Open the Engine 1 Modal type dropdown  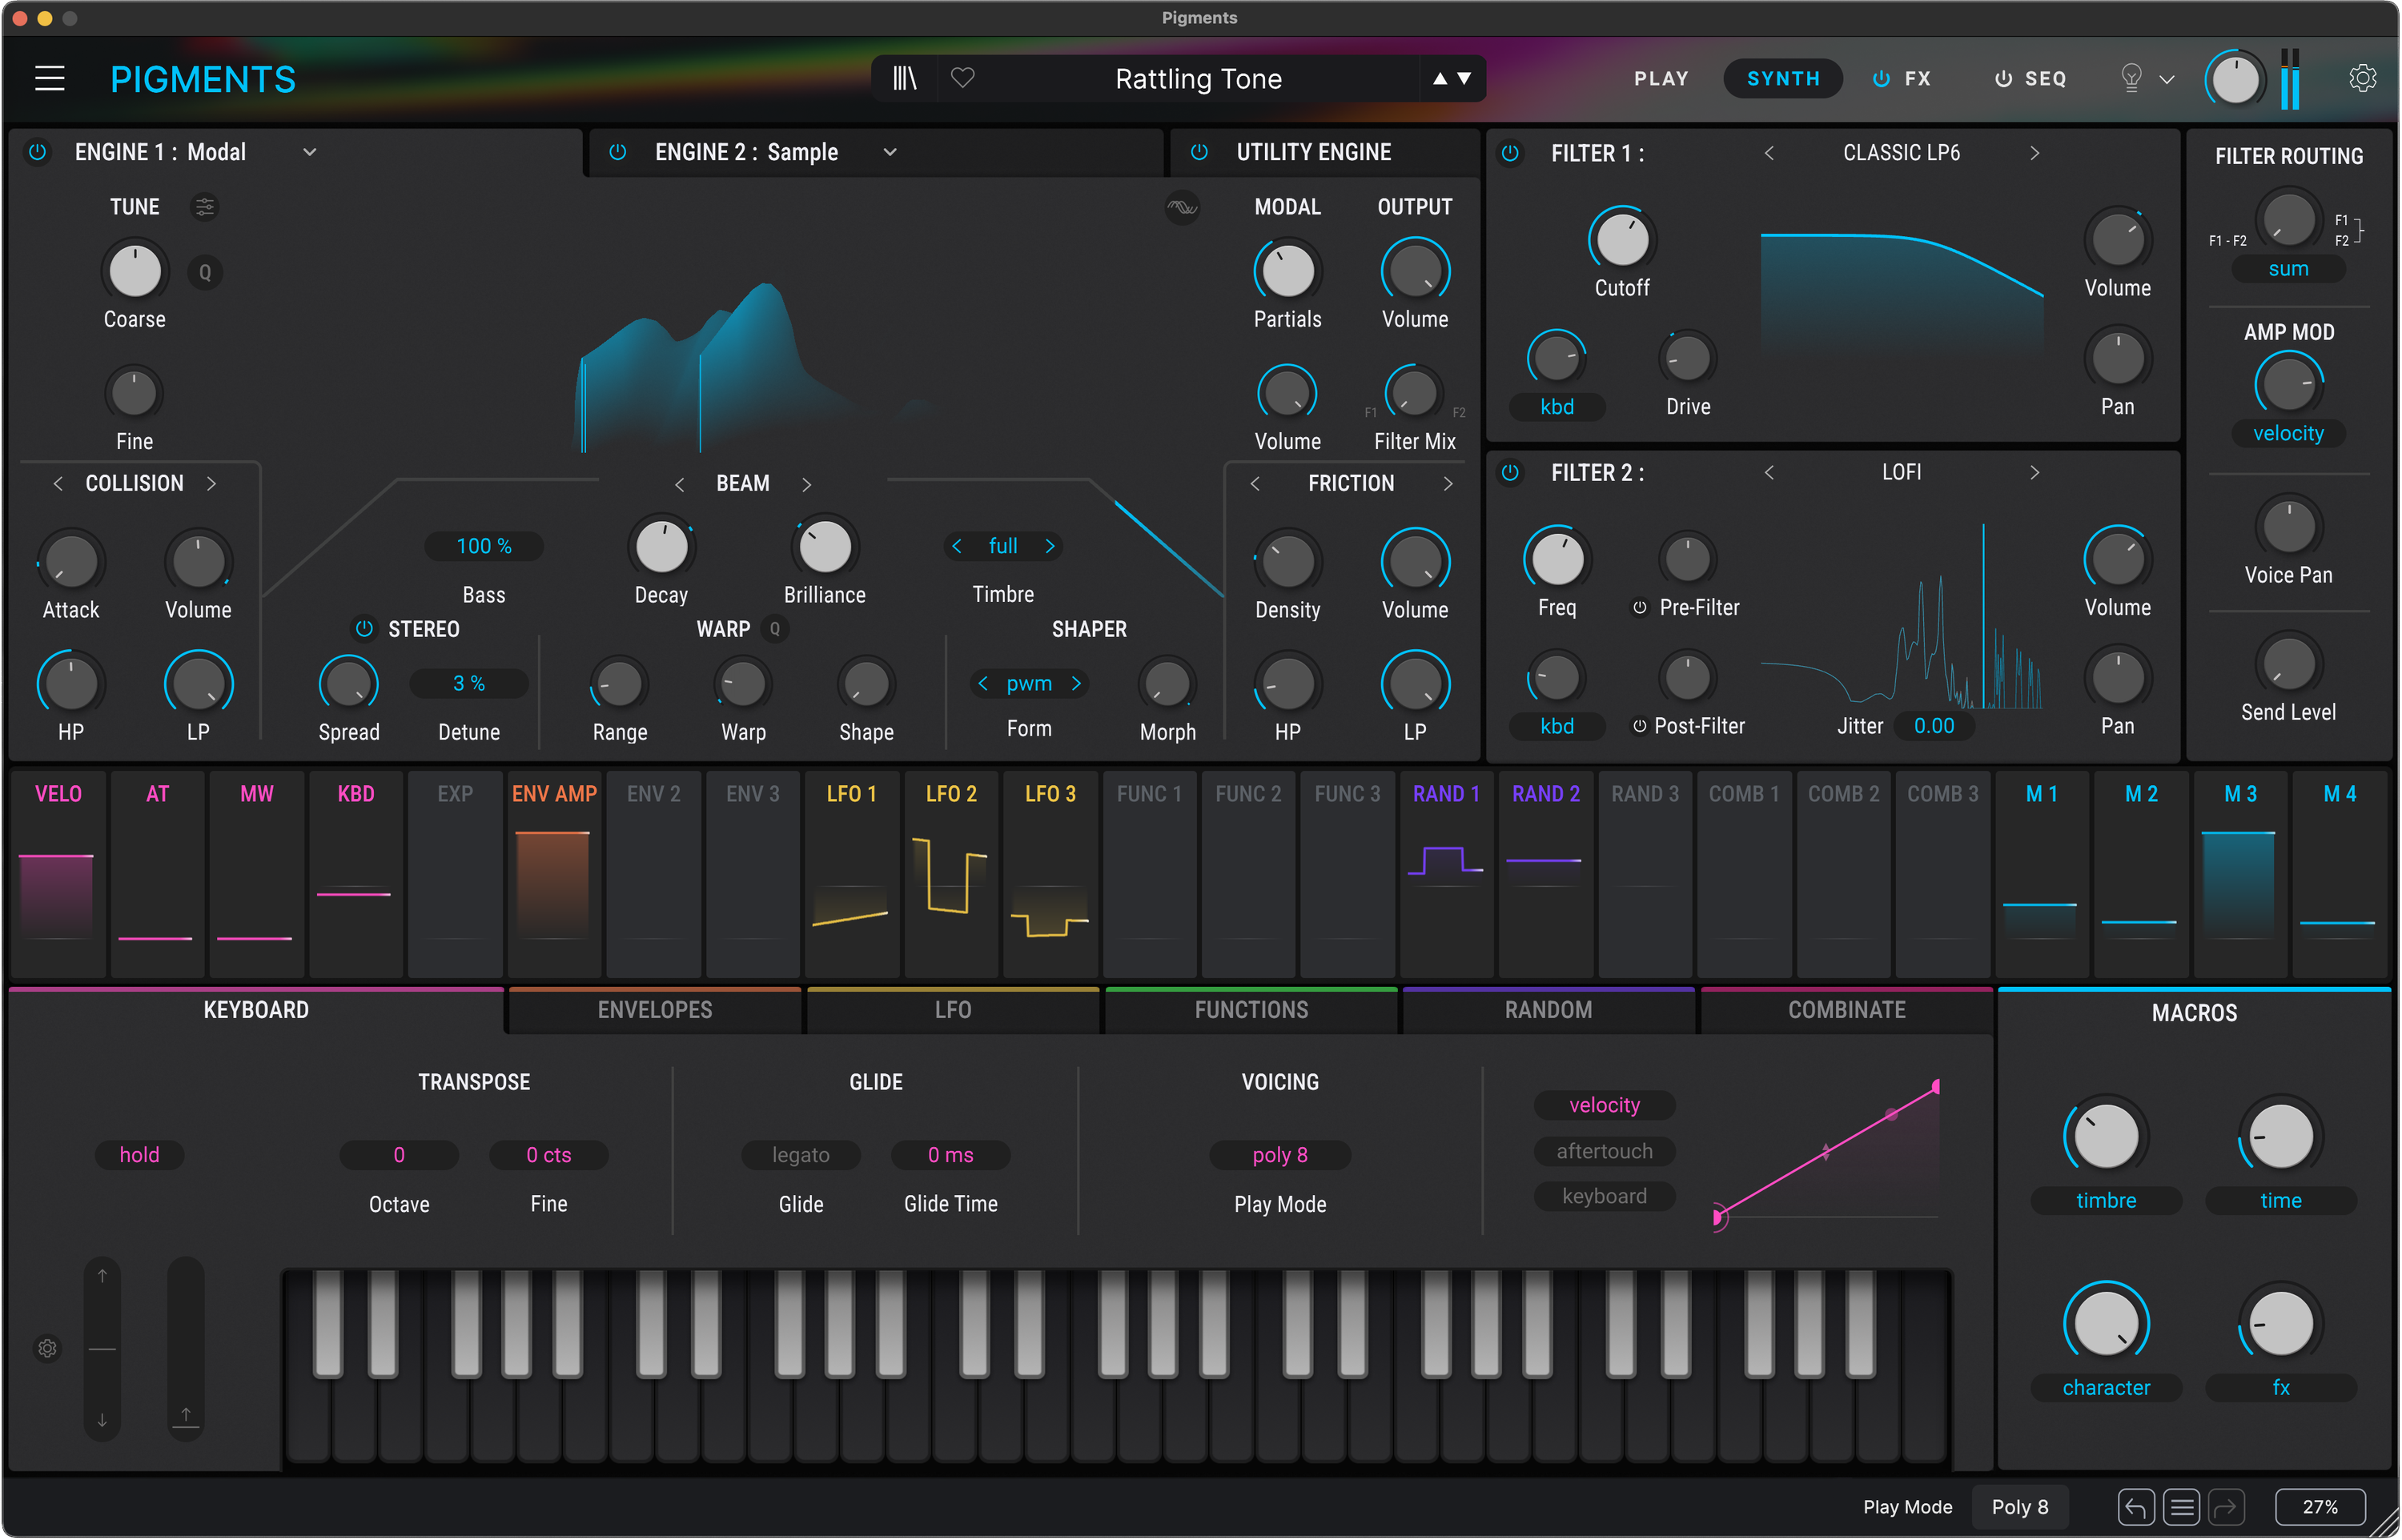[x=309, y=152]
